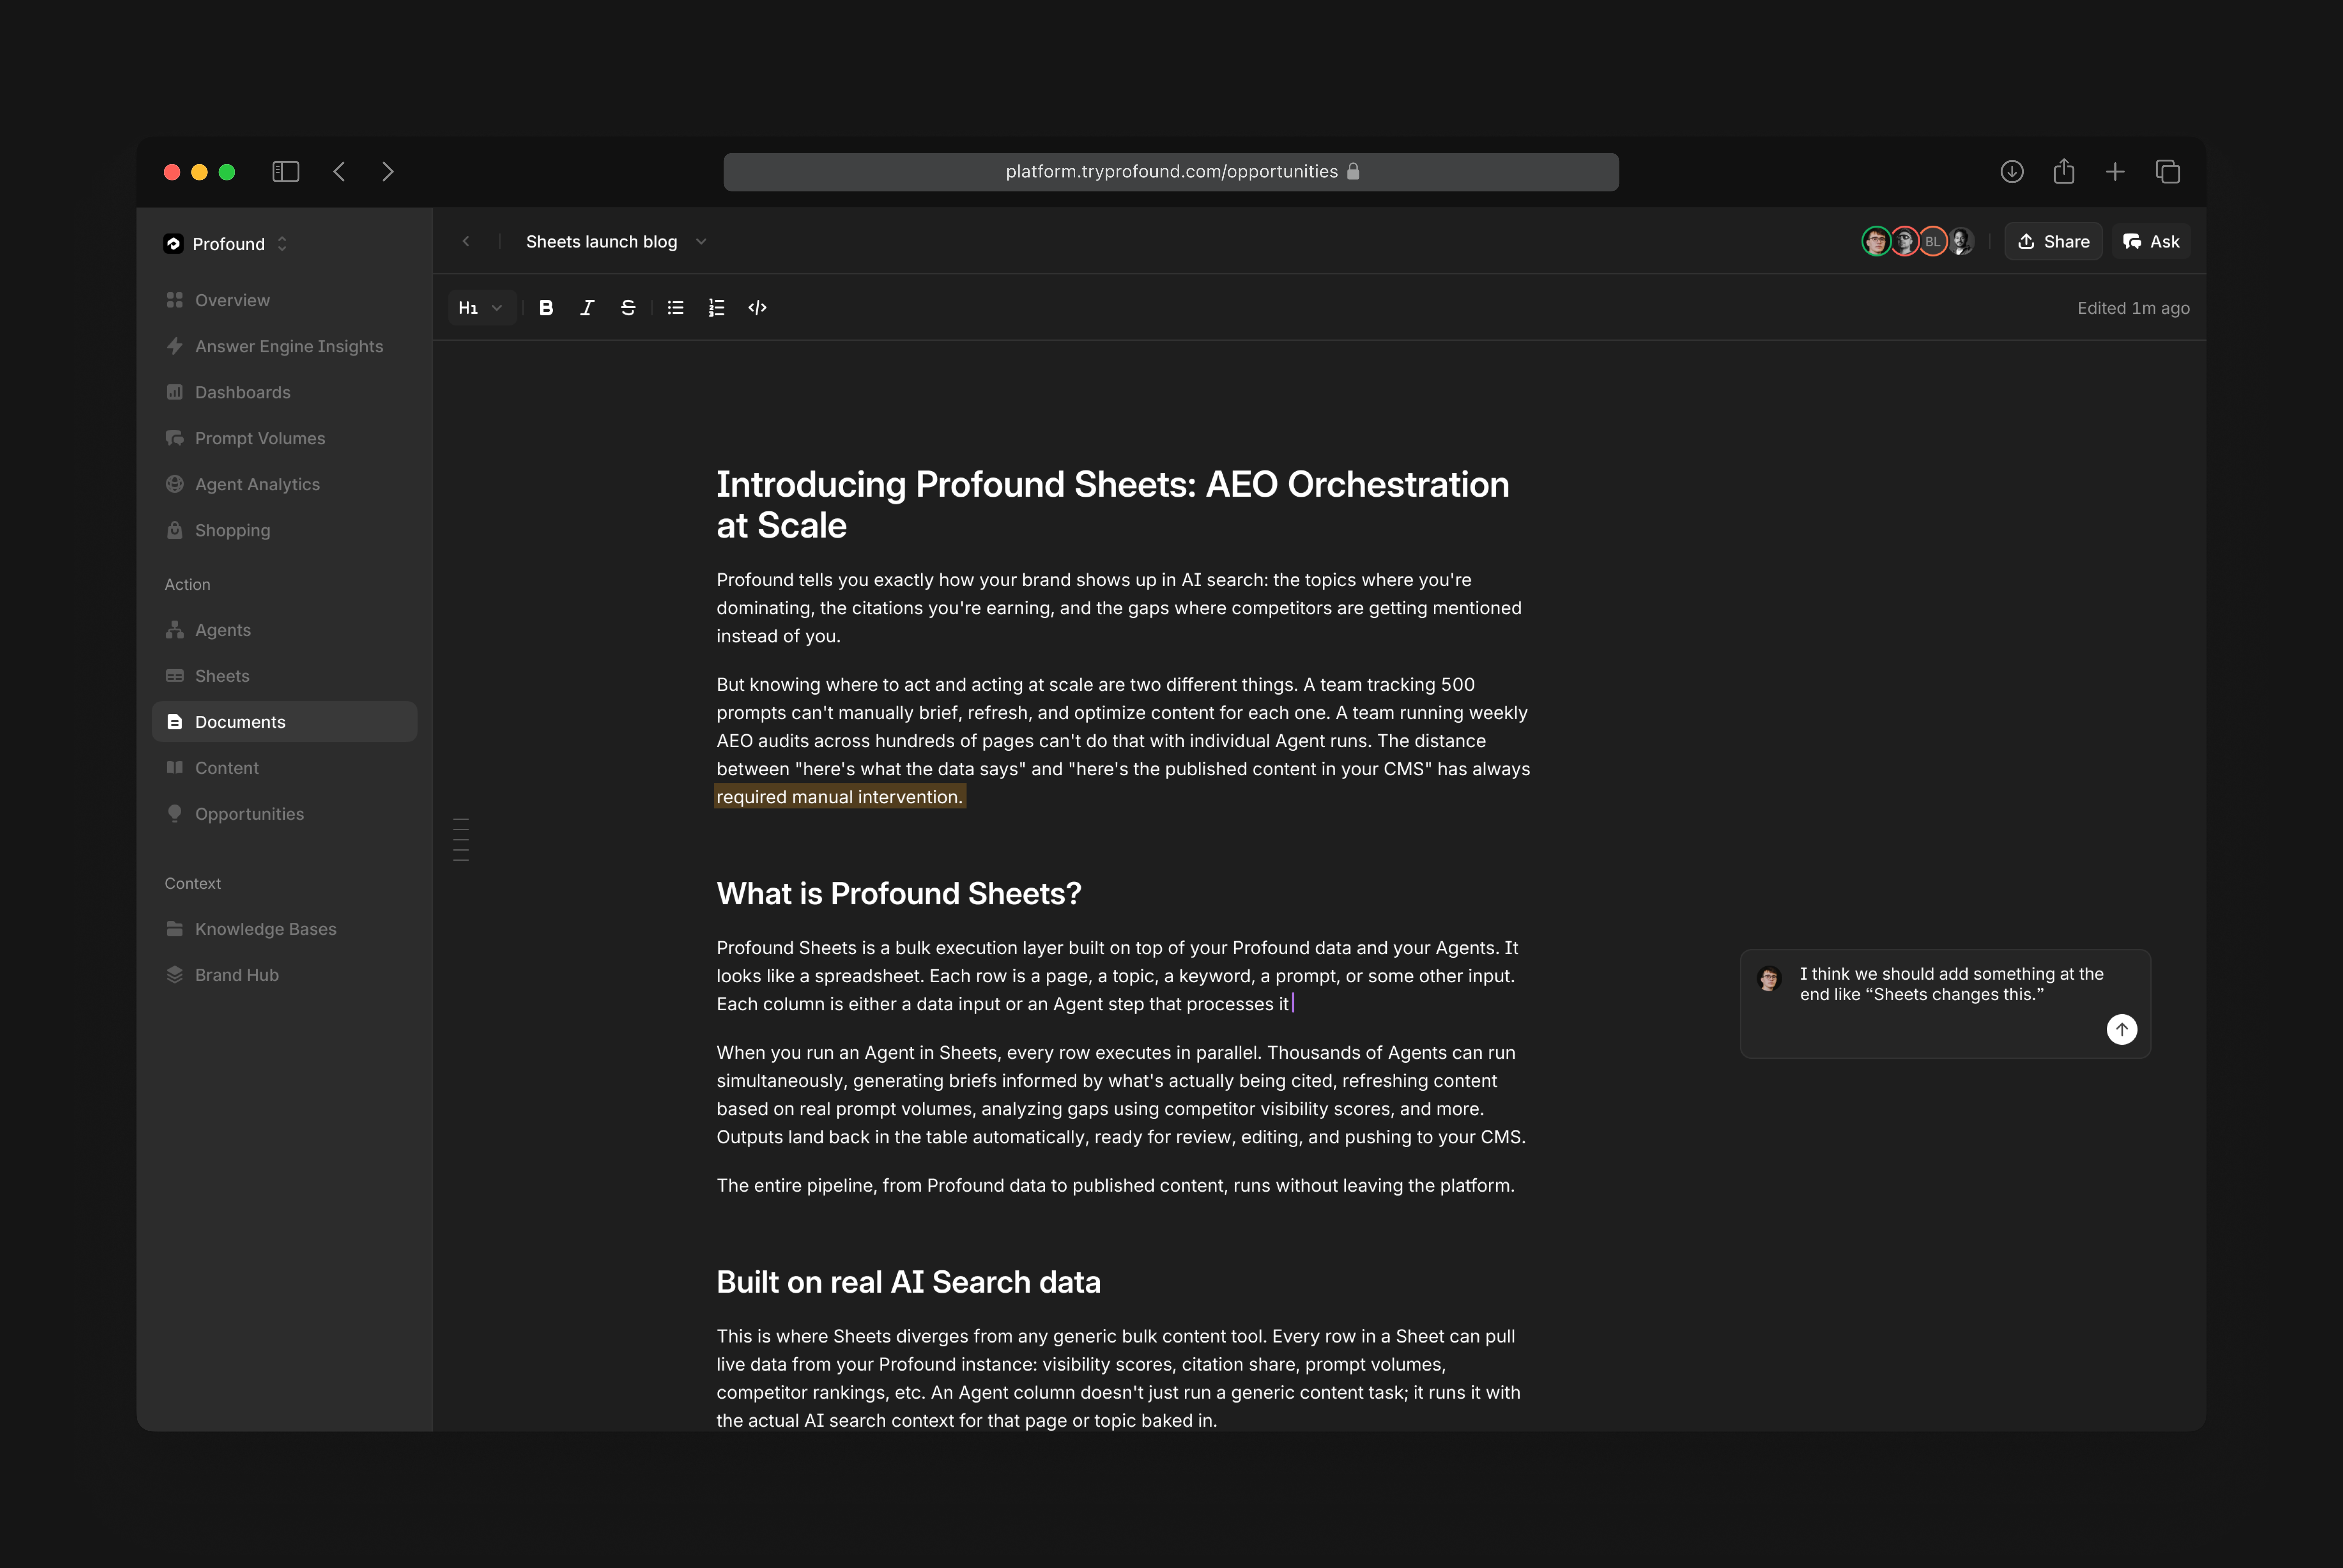This screenshot has width=2343, height=1568.
Task: Click the second collaborator avatar with red ring
Action: (x=1905, y=242)
